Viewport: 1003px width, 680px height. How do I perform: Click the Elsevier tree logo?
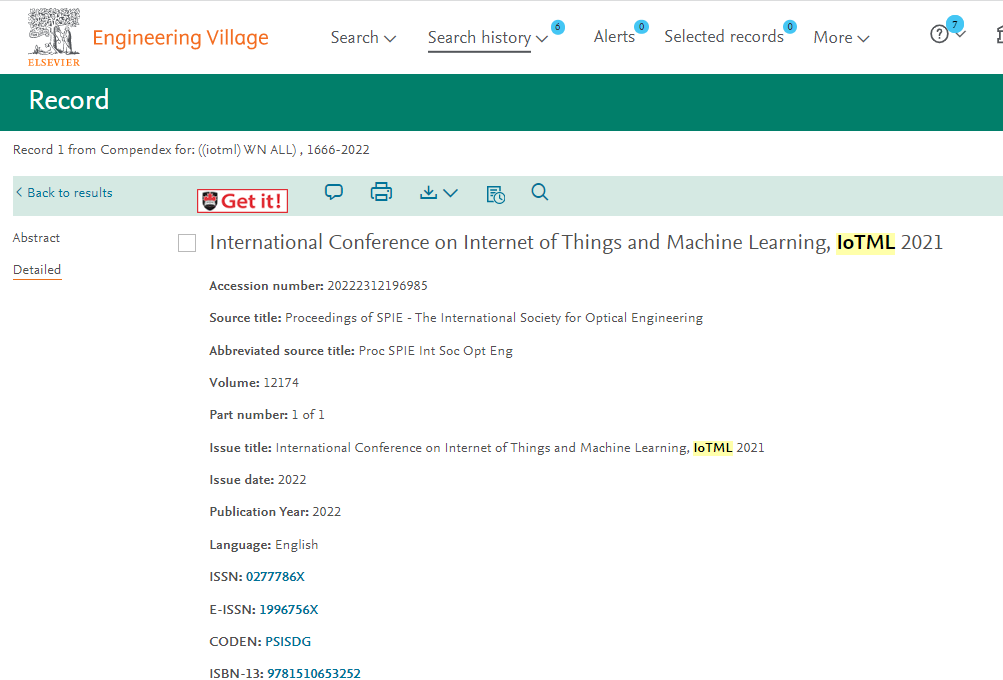(x=54, y=35)
